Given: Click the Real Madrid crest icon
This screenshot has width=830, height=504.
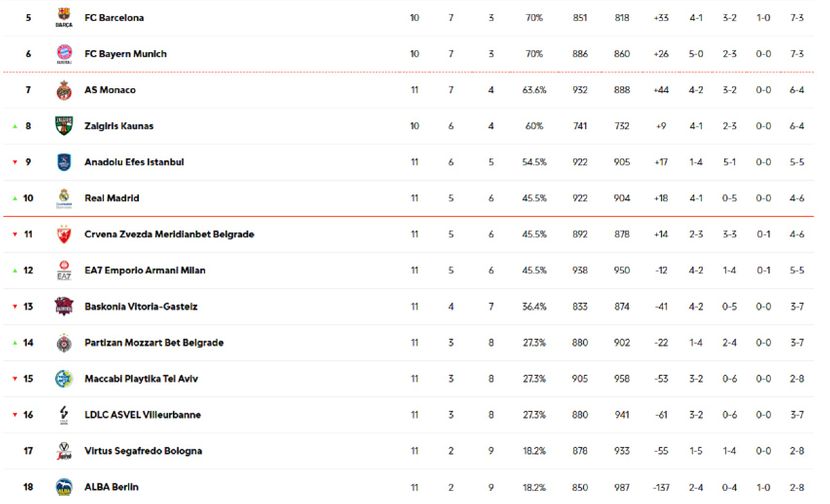Looking at the screenshot, I should pyautogui.click(x=64, y=198).
